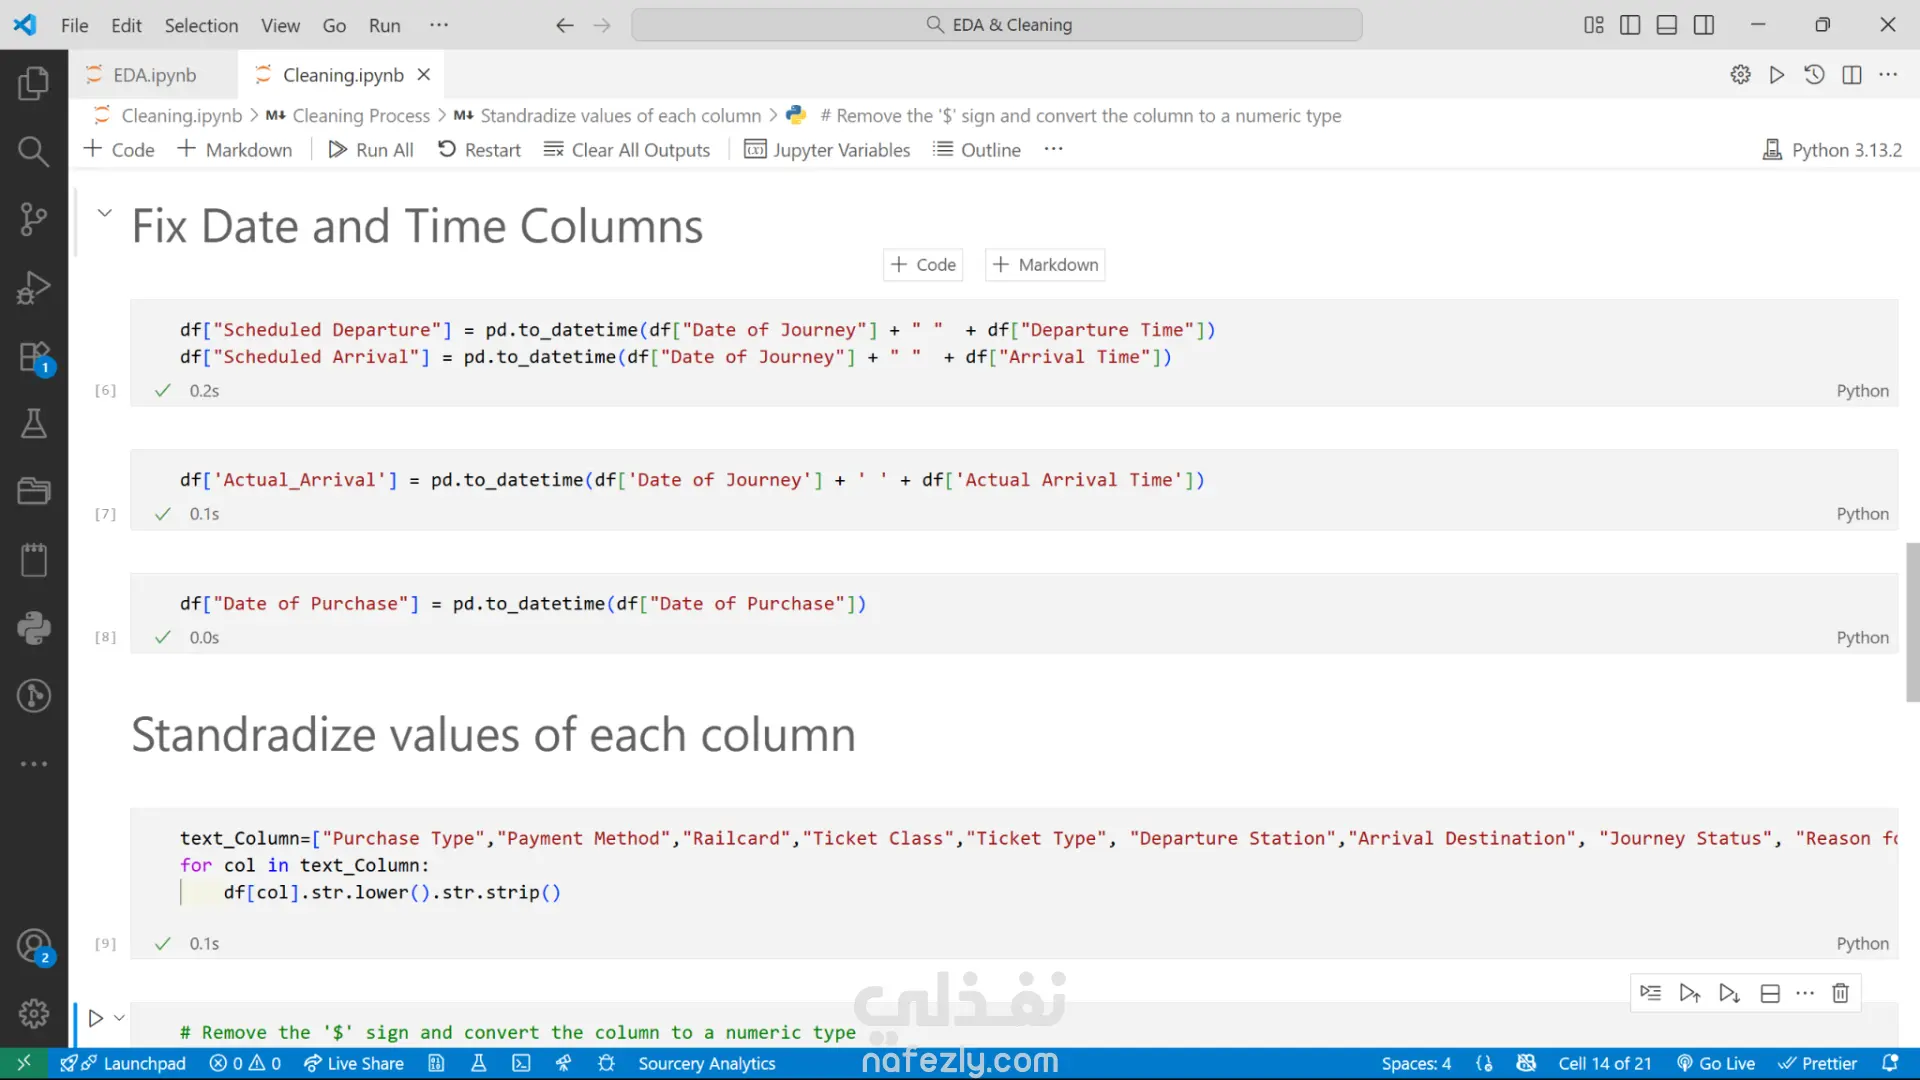1920x1080 pixels.
Task: Switch to the EDA.ipynb tab
Action: point(154,75)
